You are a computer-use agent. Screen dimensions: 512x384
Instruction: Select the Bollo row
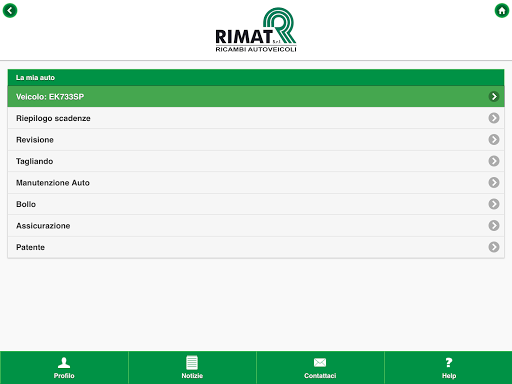[x=256, y=204]
